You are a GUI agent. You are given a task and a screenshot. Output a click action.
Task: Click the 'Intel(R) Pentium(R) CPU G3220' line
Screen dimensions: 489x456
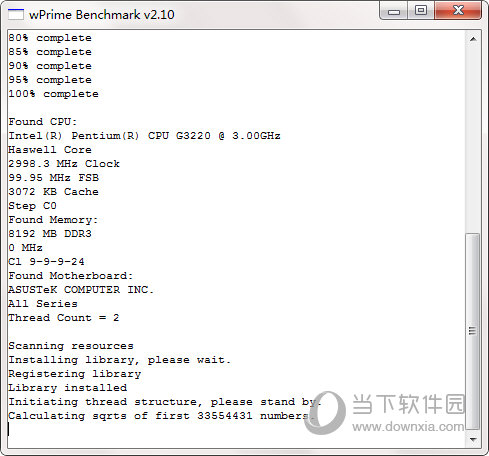click(x=144, y=136)
